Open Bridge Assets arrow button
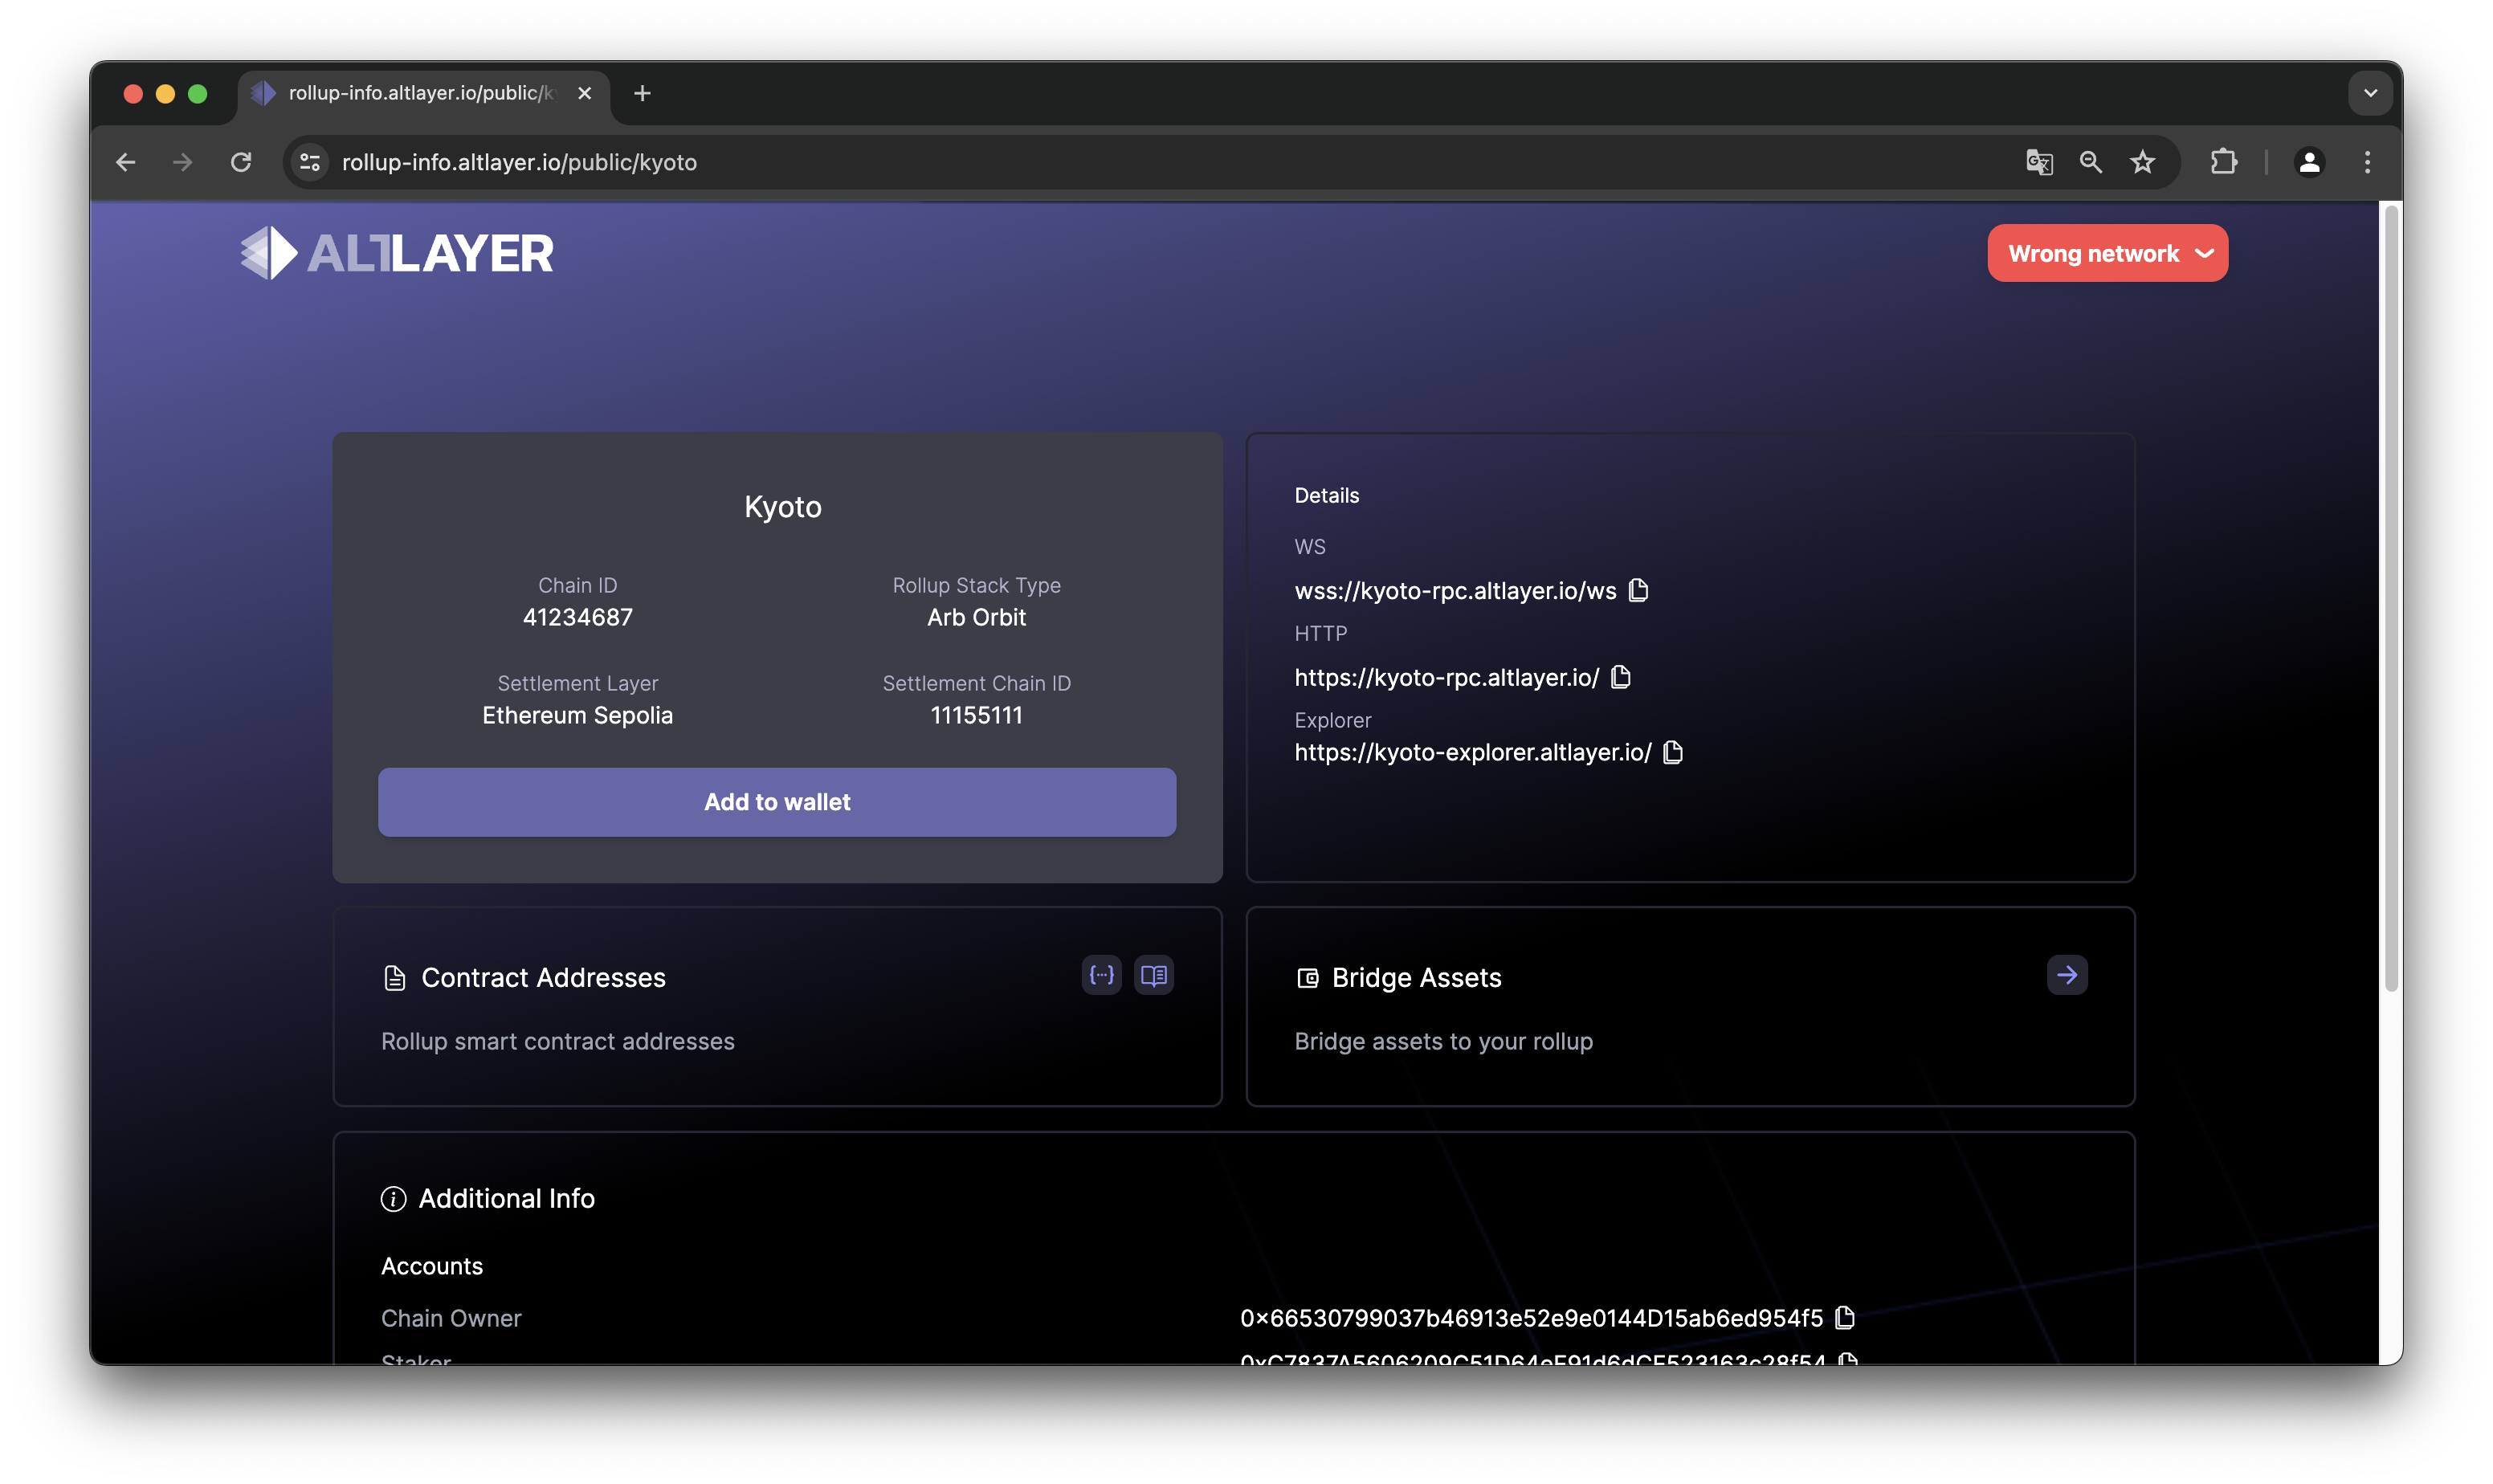2493x1484 pixels. pos(2067,975)
